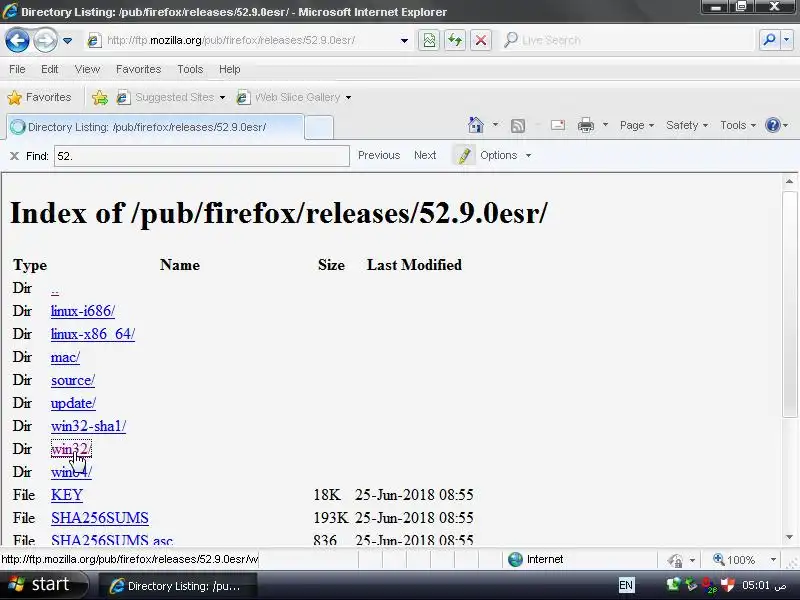Expand the Home button dropdown arrow
The width and height of the screenshot is (800, 600).
pos(495,125)
